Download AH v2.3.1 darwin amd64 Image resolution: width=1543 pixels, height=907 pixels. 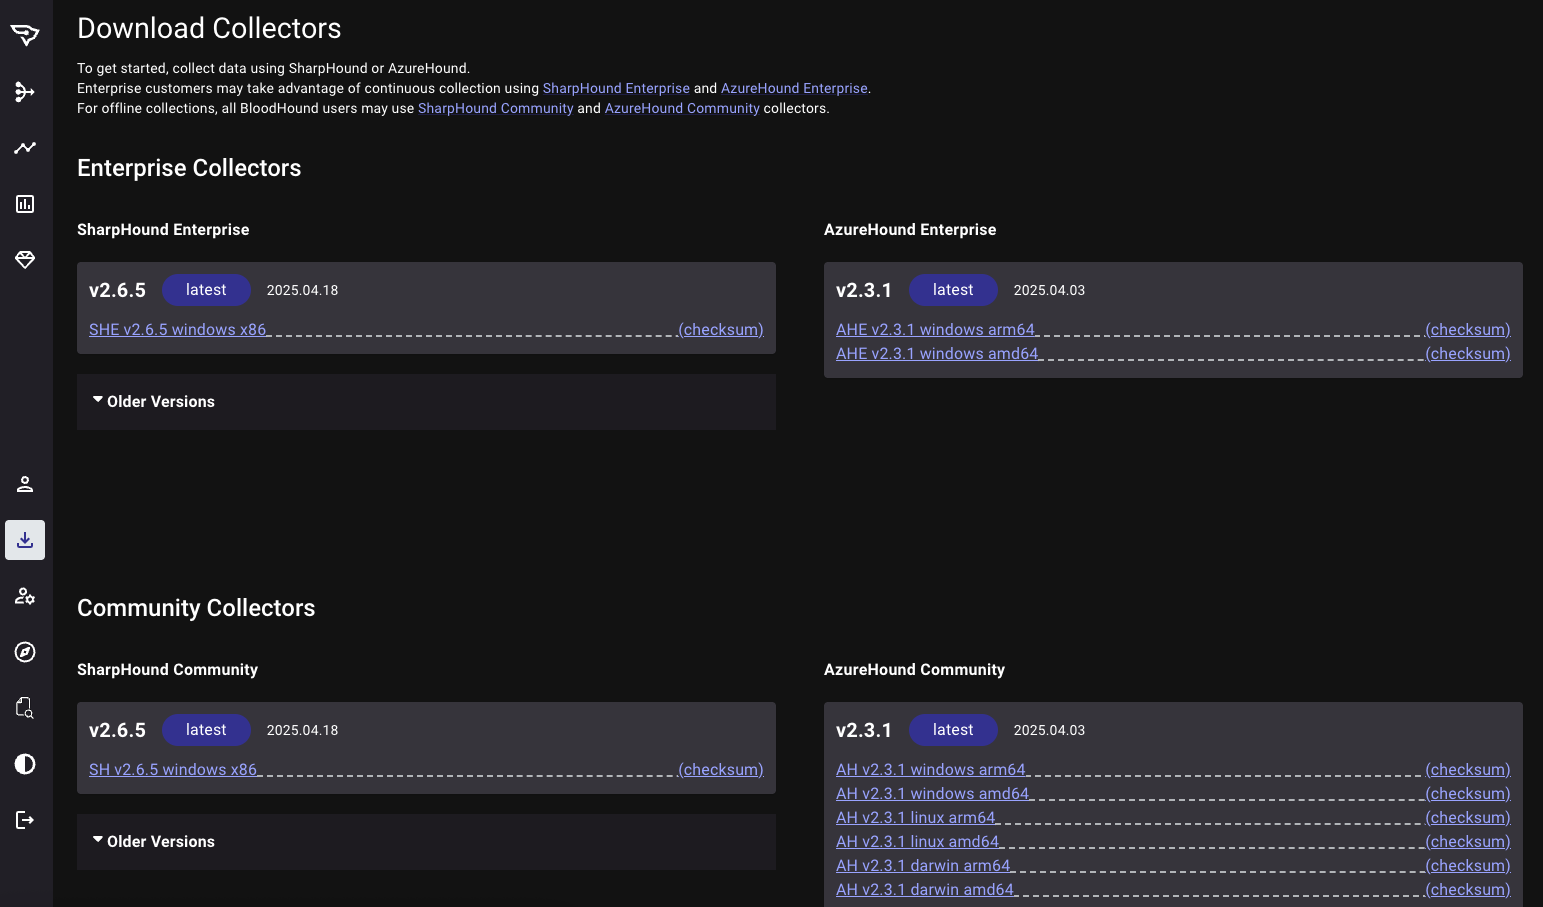click(925, 889)
